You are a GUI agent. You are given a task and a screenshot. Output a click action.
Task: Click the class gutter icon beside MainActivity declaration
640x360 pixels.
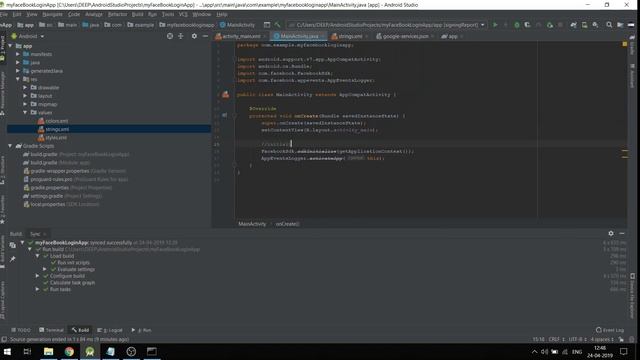click(x=225, y=95)
